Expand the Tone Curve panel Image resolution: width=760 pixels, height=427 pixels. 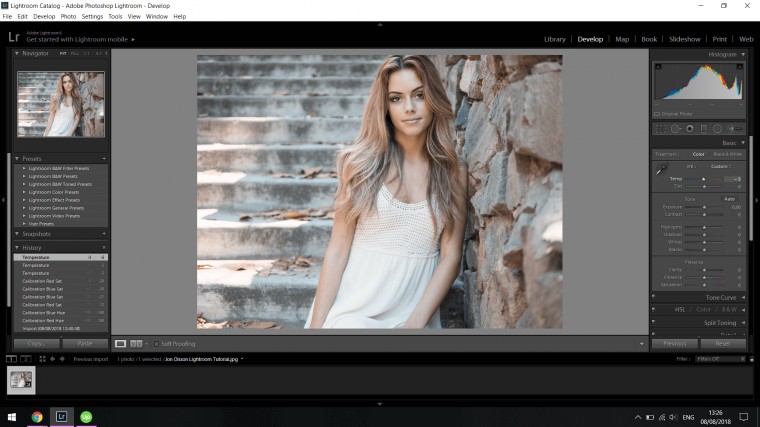pyautogui.click(x=744, y=298)
